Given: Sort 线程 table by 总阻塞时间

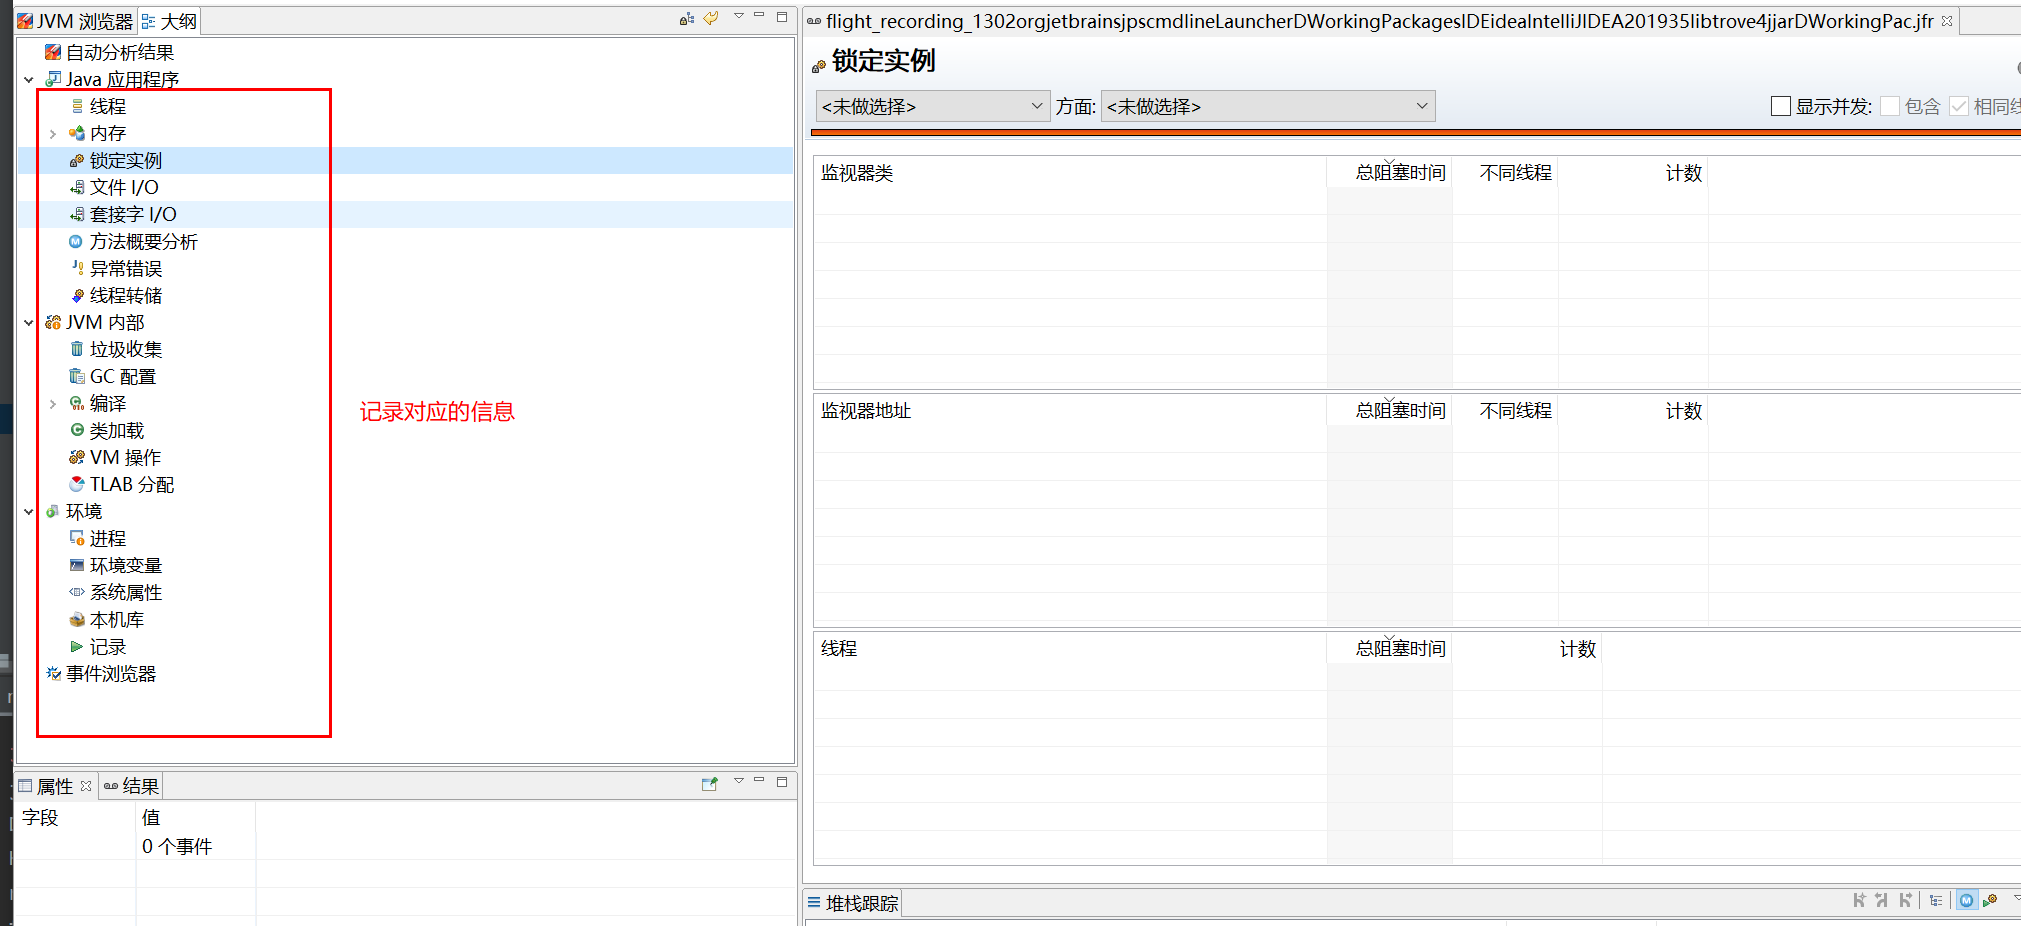Looking at the screenshot, I should tap(1390, 648).
